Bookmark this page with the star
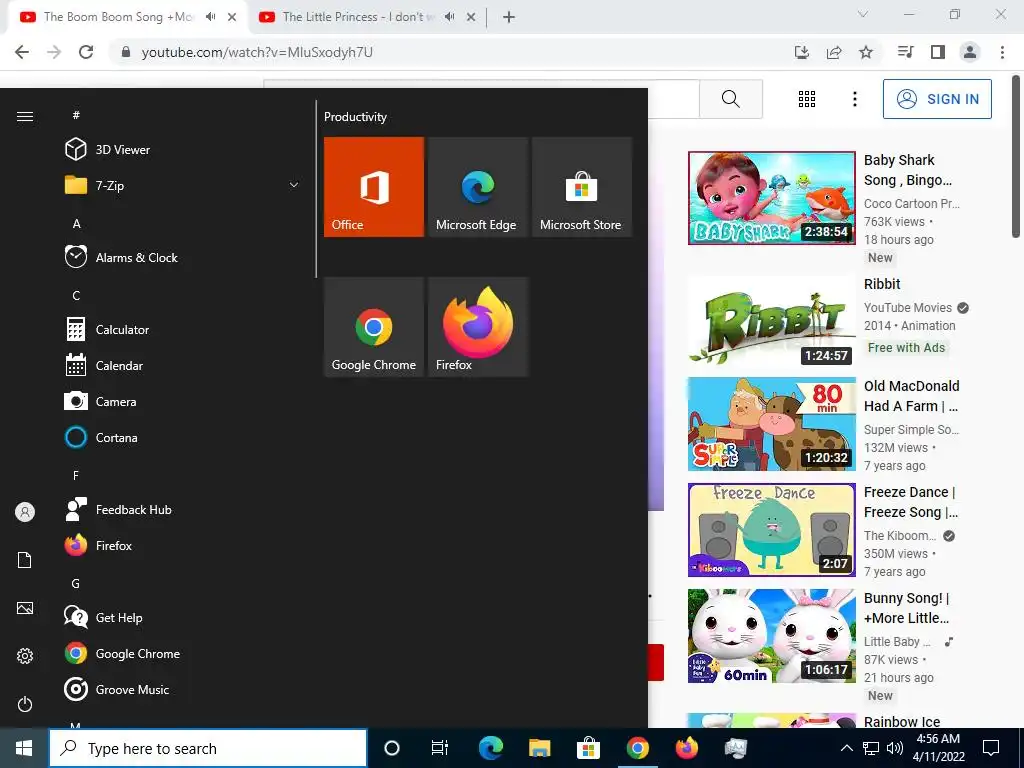1024x768 pixels. coord(866,52)
